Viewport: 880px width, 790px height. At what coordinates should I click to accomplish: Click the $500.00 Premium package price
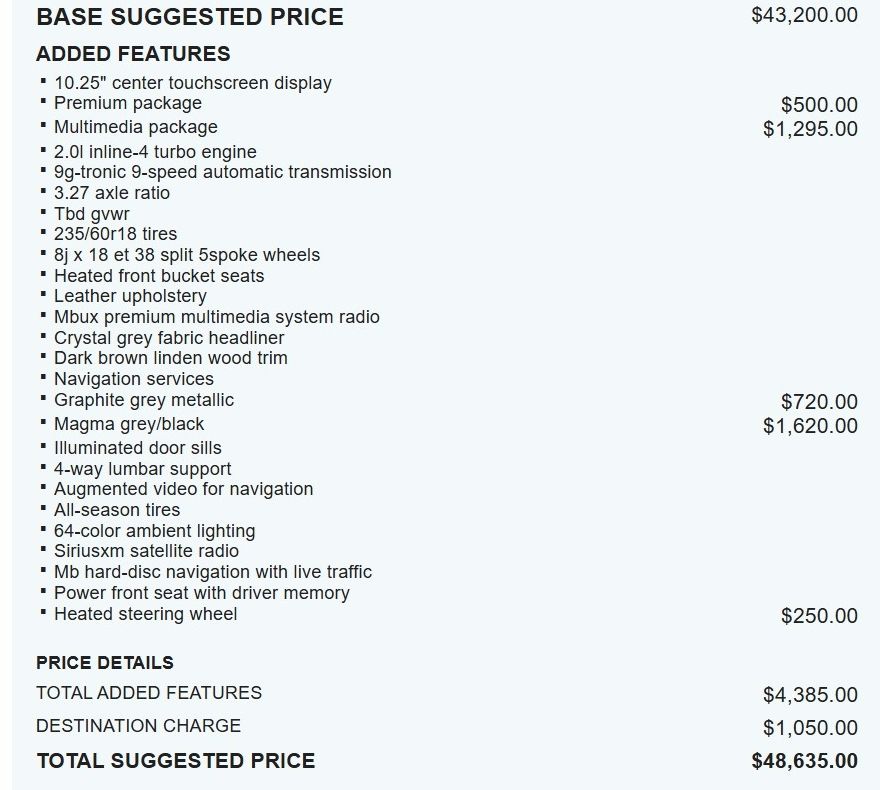[819, 105]
